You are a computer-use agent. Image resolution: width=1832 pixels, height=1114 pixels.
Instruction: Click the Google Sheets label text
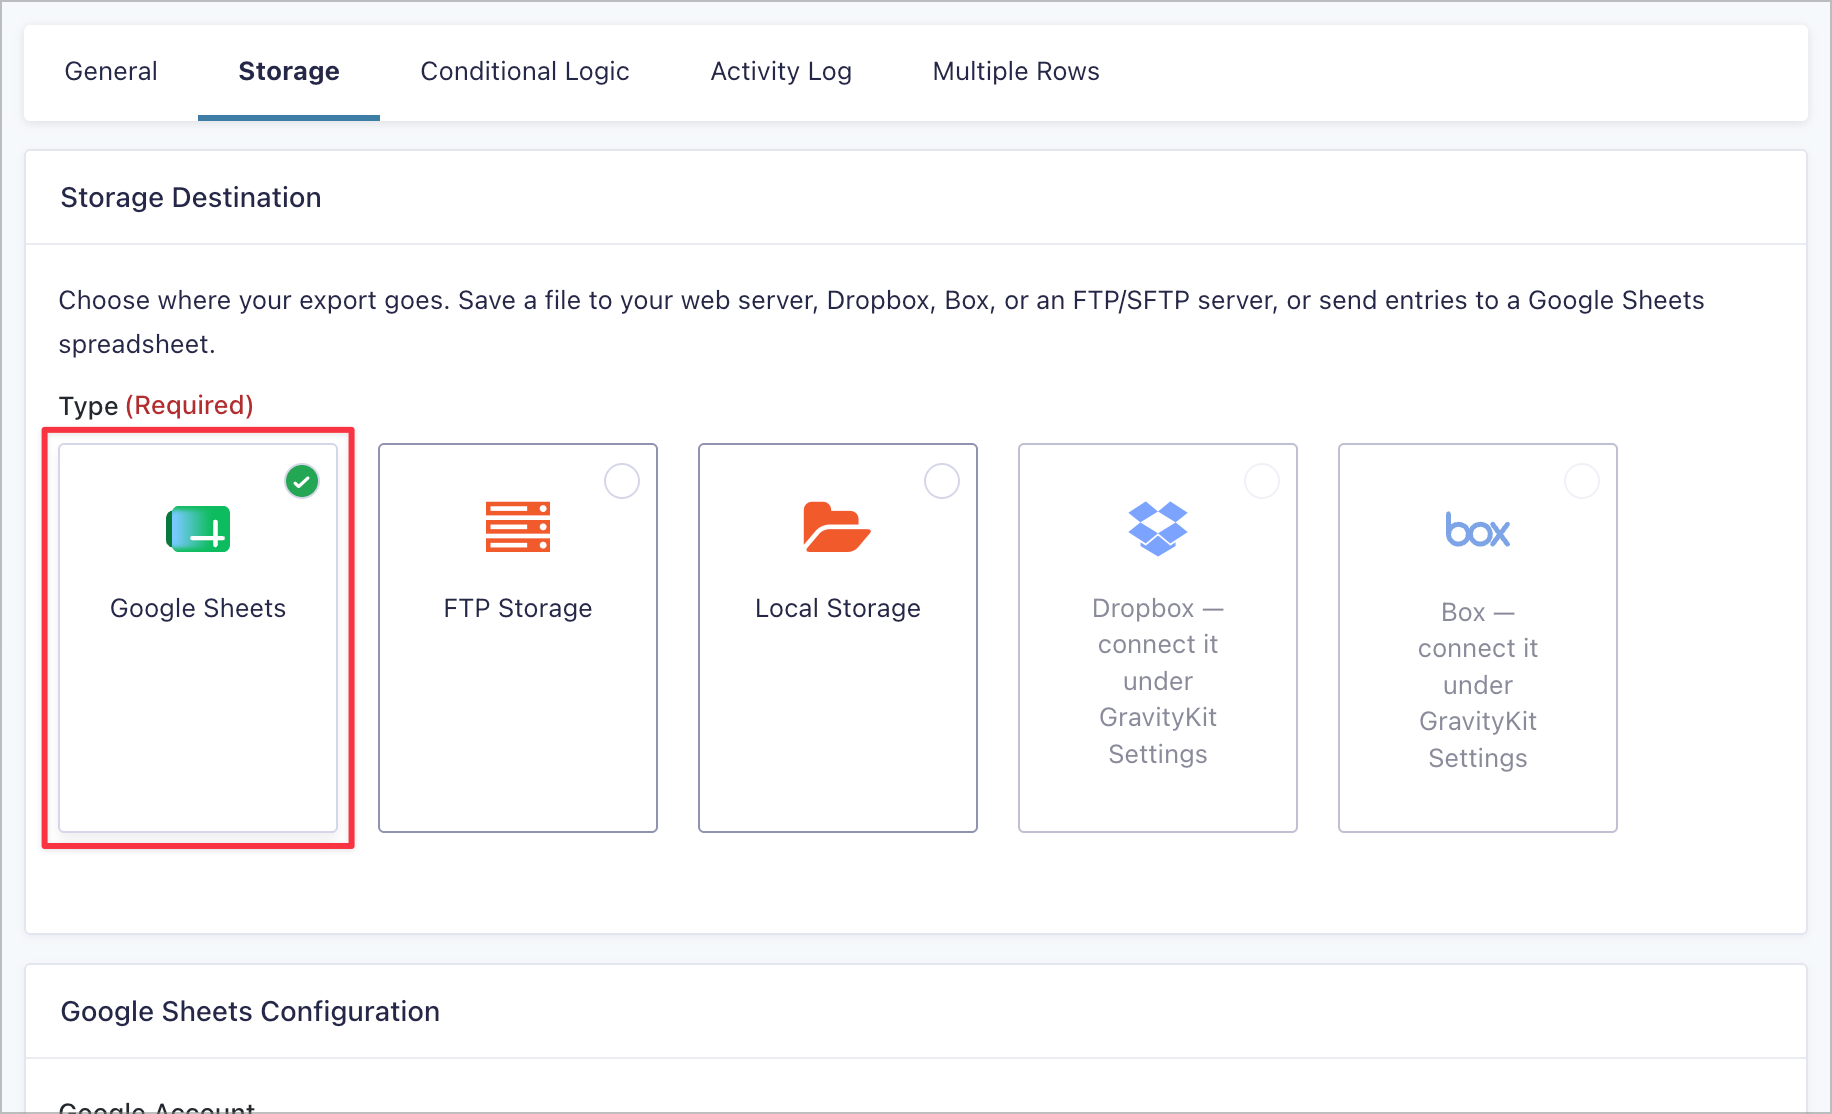tap(198, 608)
